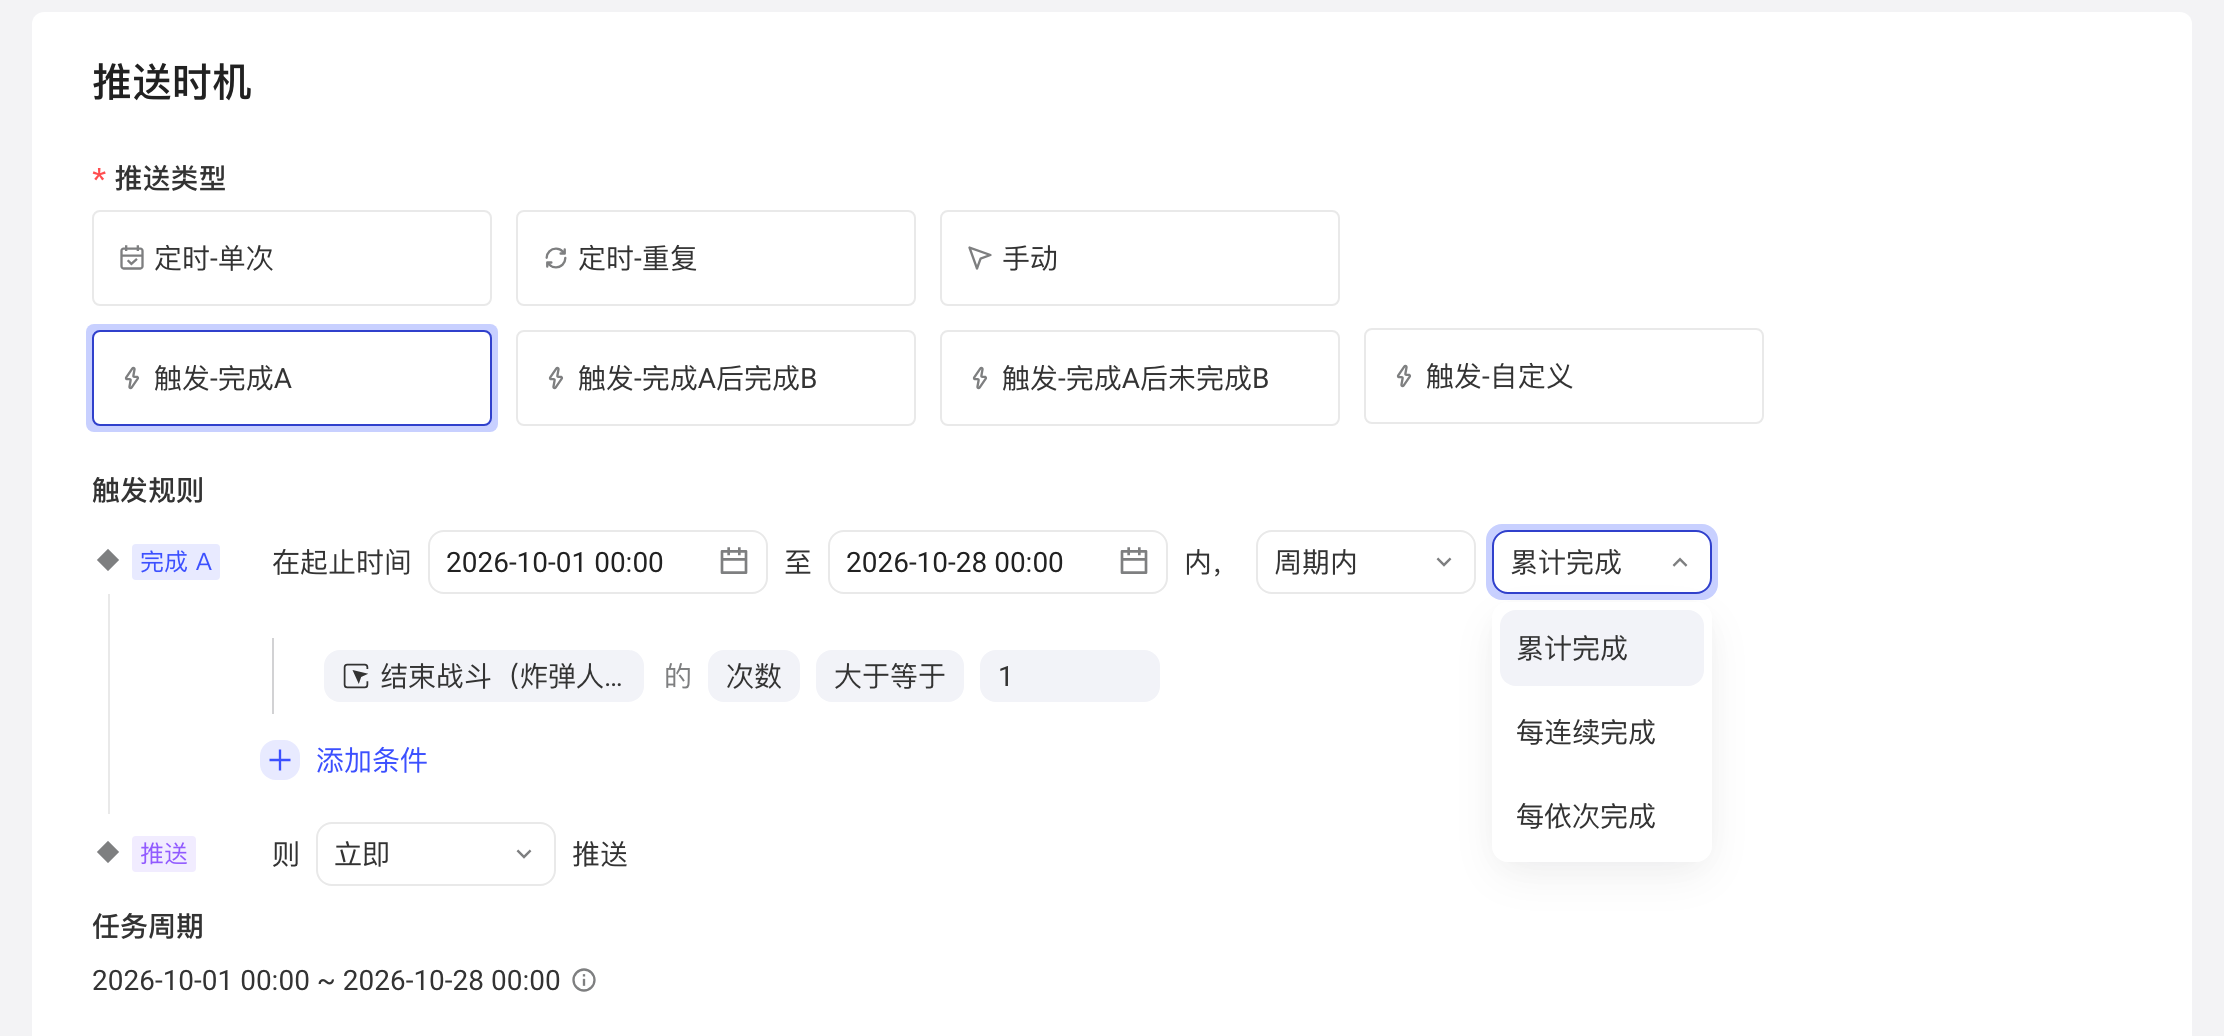Click the plus icon for adding condition
Viewport: 2224px width, 1036px height.
[x=280, y=760]
